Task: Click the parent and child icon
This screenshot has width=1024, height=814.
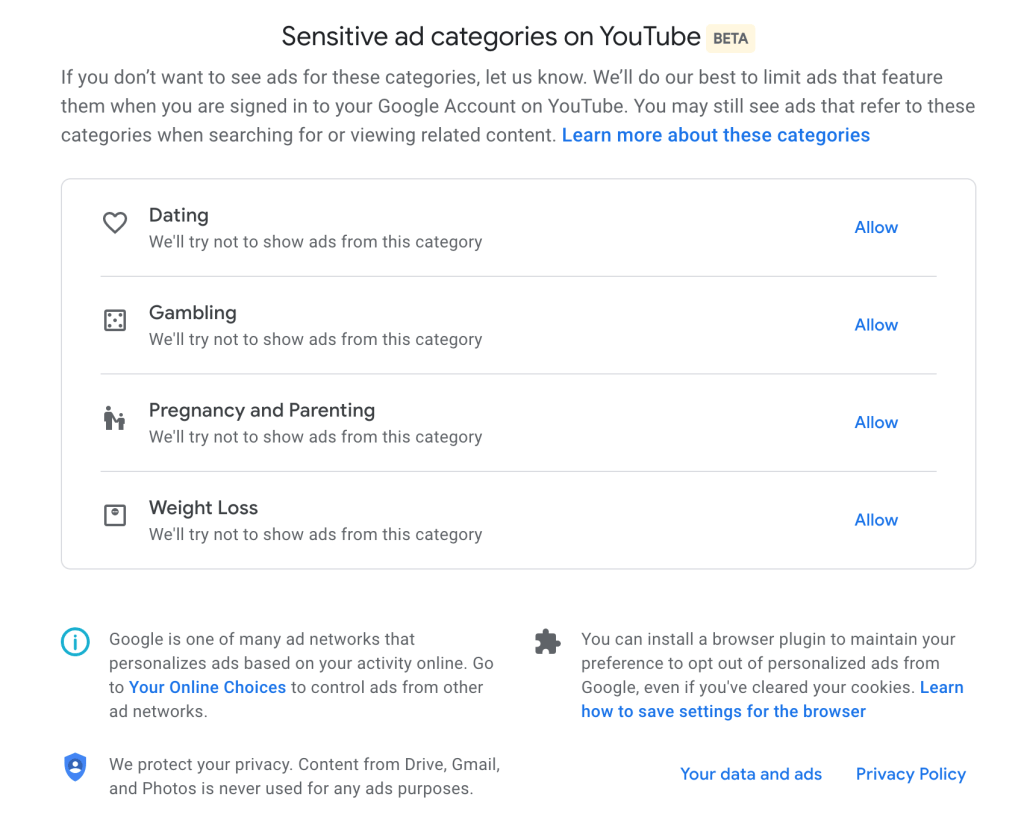Action: point(115,418)
